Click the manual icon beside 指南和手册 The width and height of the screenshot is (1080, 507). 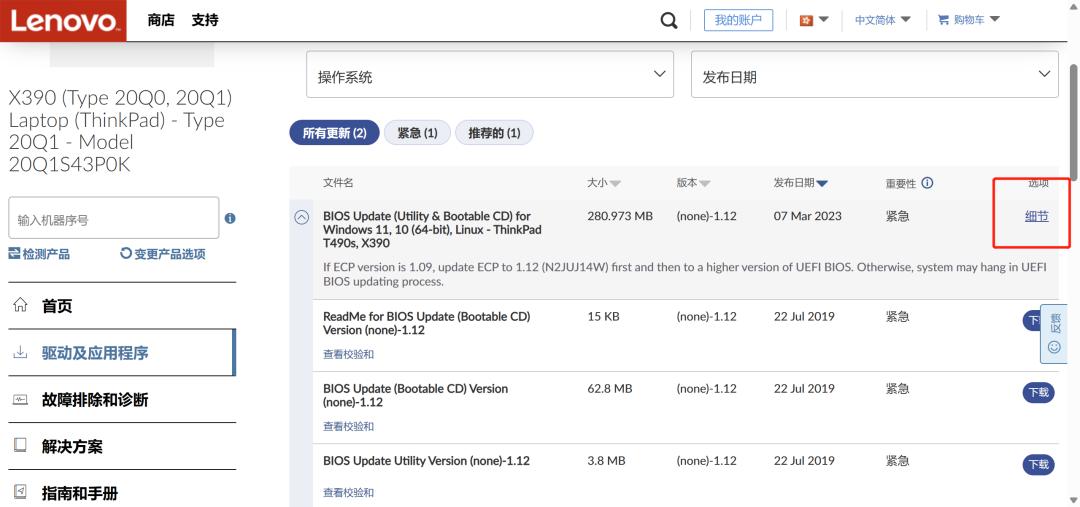coord(21,492)
